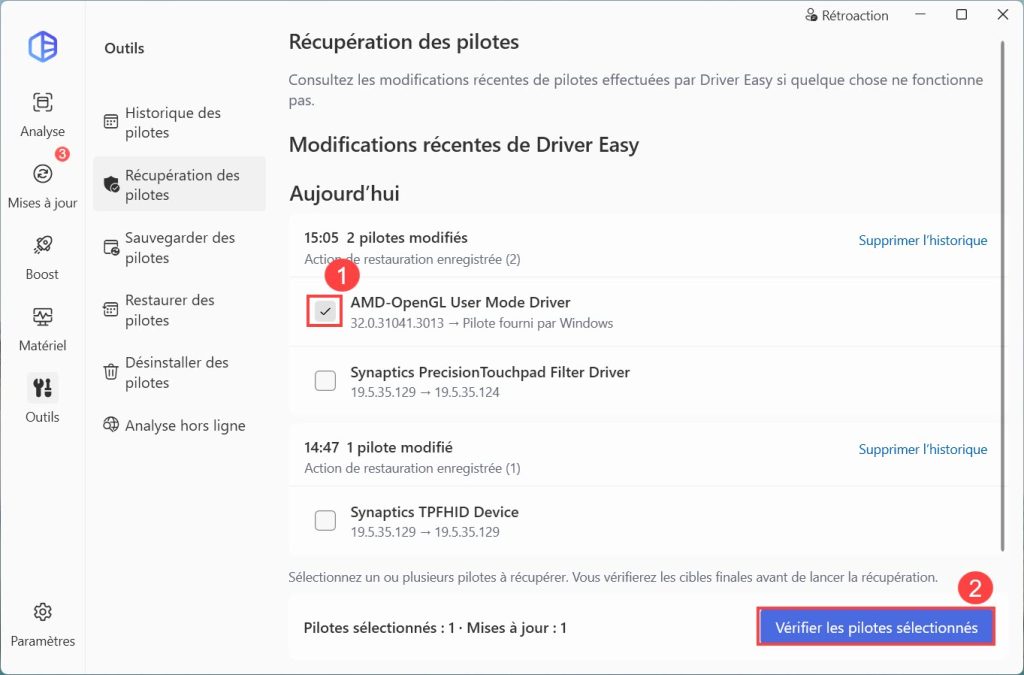Click the '14:47 1 pilote modifié' header
Viewport: 1024px width, 675px height.
(x=378, y=447)
